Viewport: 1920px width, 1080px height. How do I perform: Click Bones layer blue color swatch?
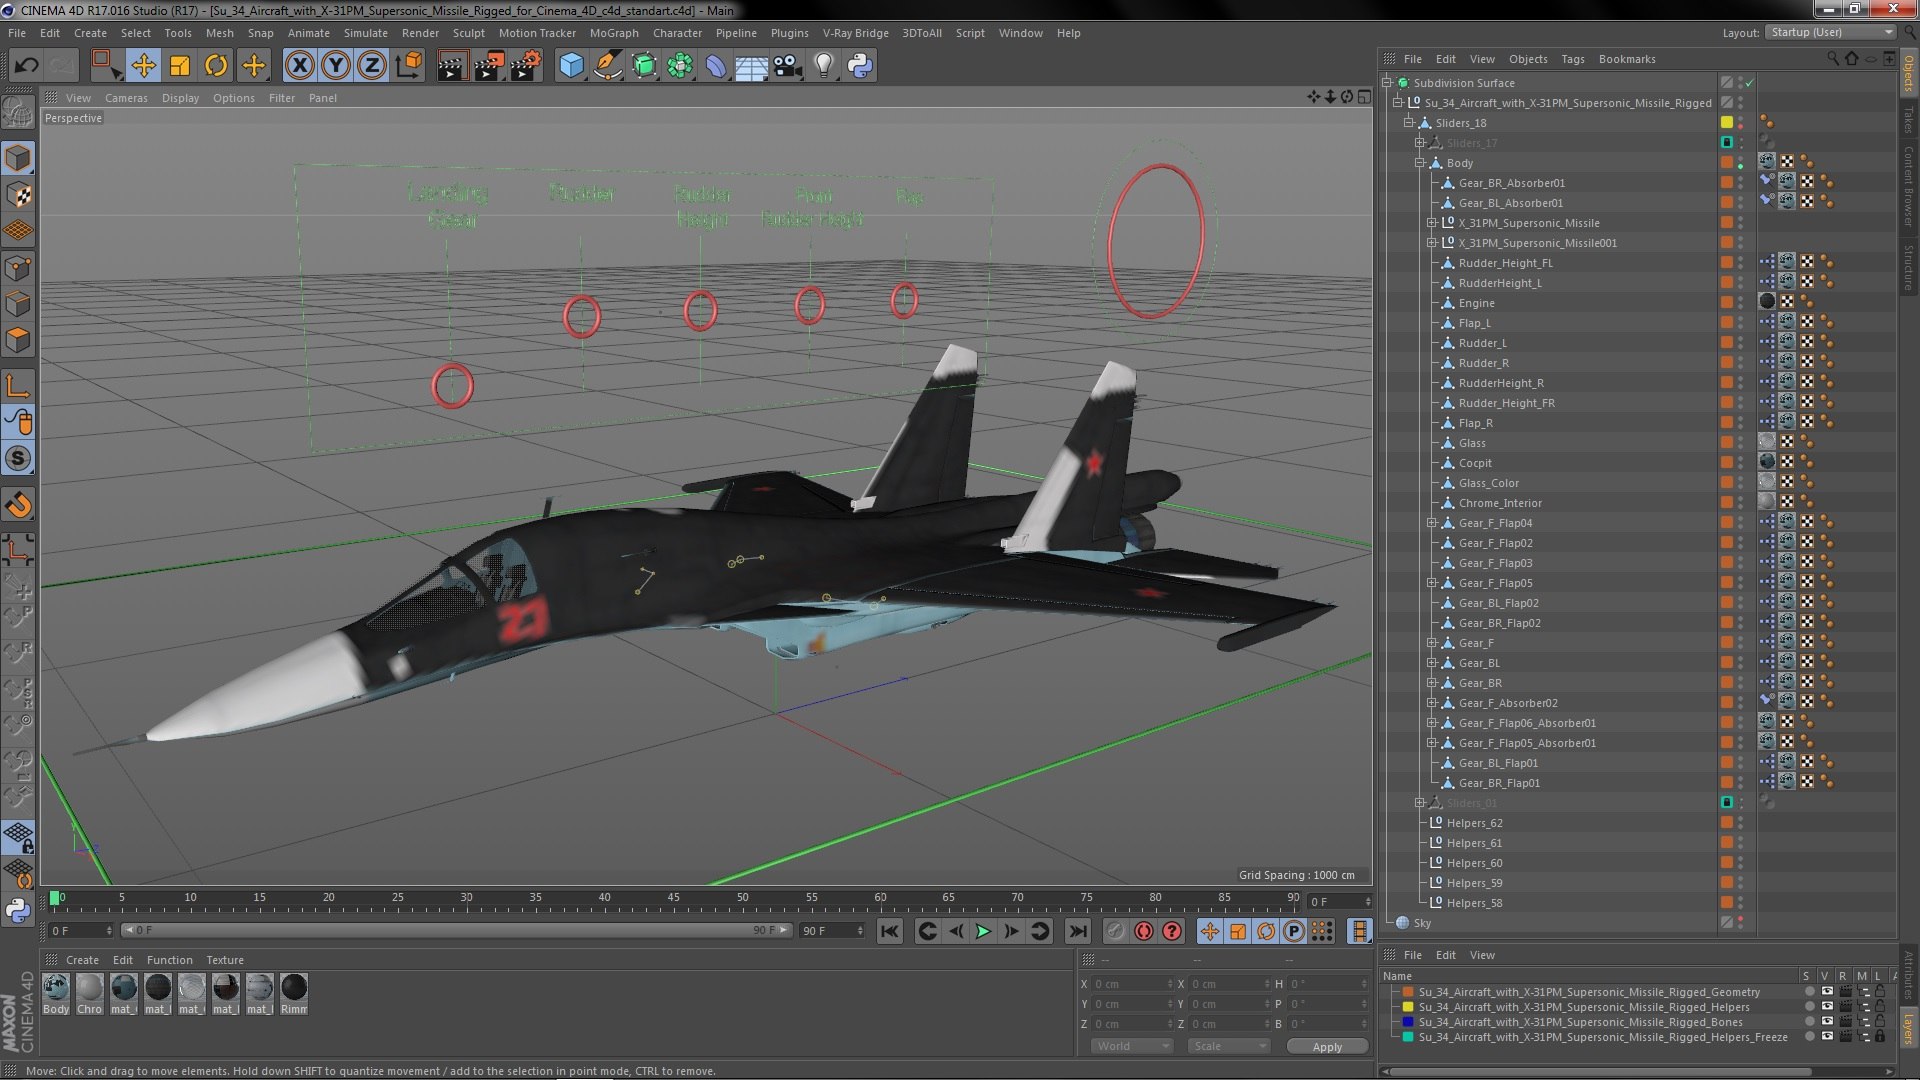(x=1408, y=1022)
